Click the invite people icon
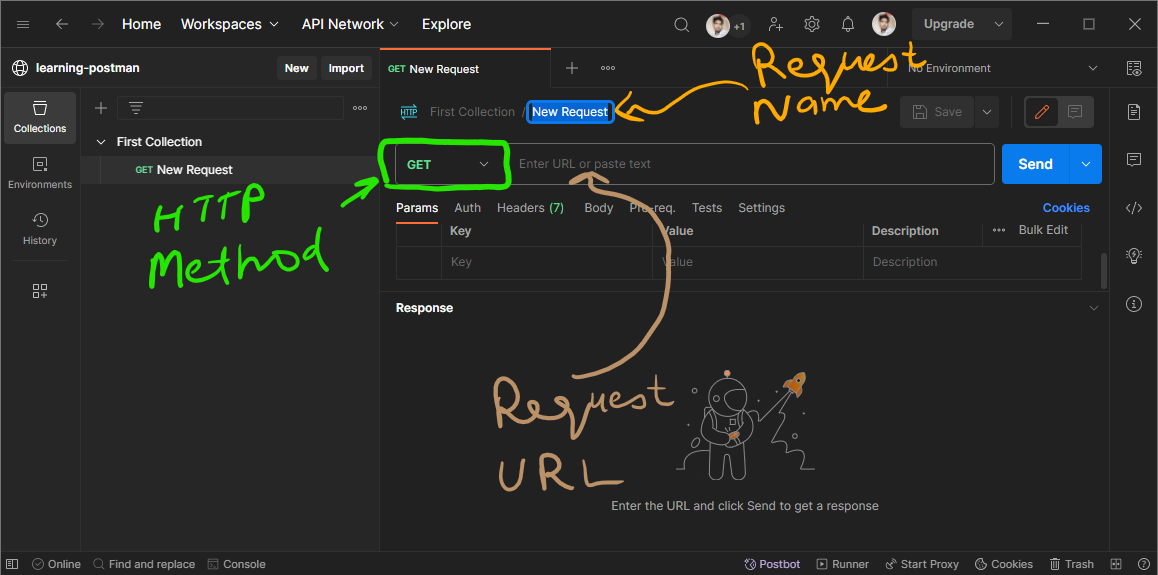This screenshot has height=575, width=1158. click(775, 24)
